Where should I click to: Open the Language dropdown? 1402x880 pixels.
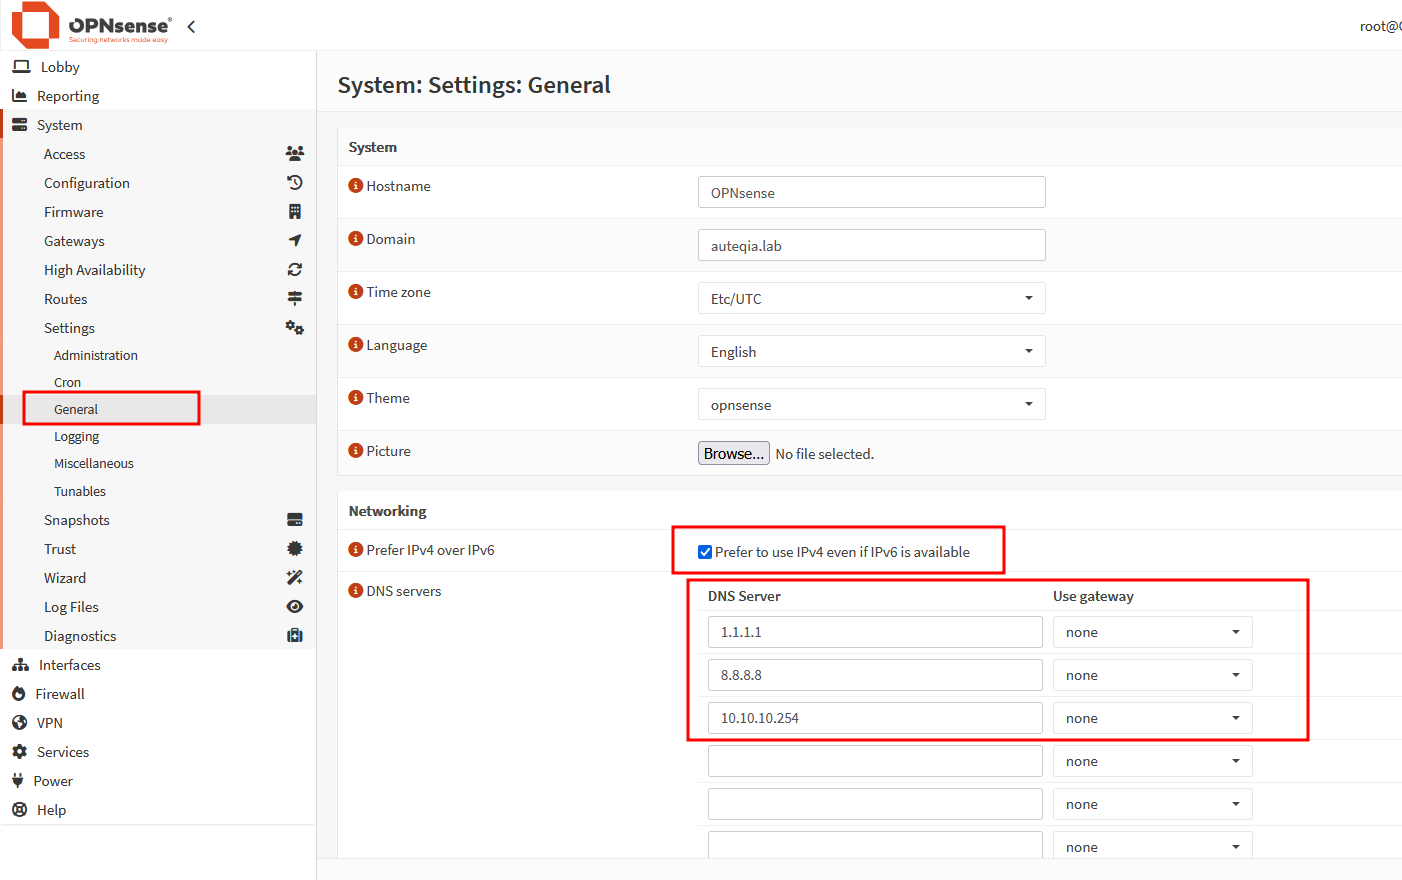point(871,351)
